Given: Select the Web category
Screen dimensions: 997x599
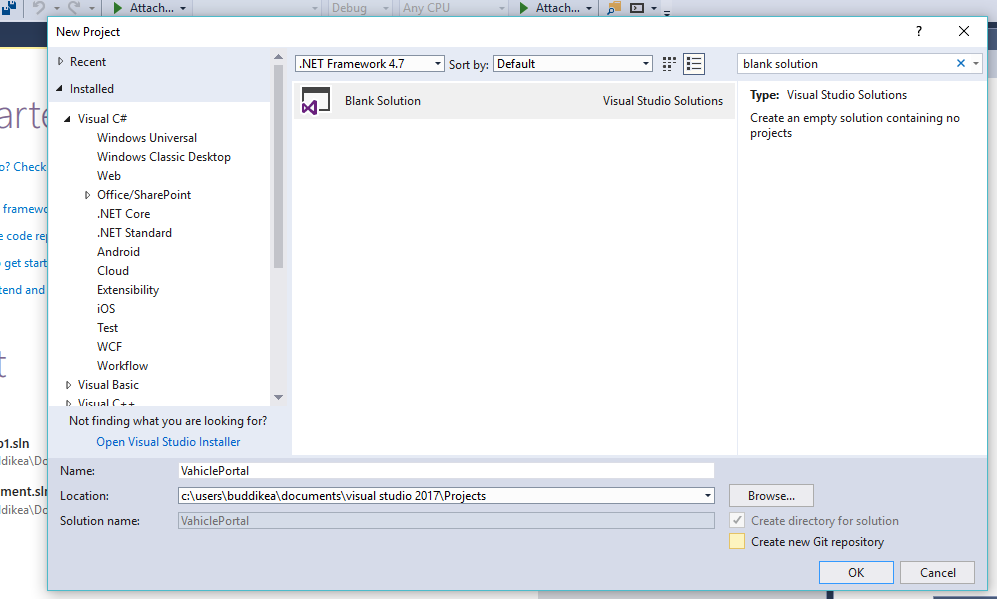Looking at the screenshot, I should (x=109, y=176).
